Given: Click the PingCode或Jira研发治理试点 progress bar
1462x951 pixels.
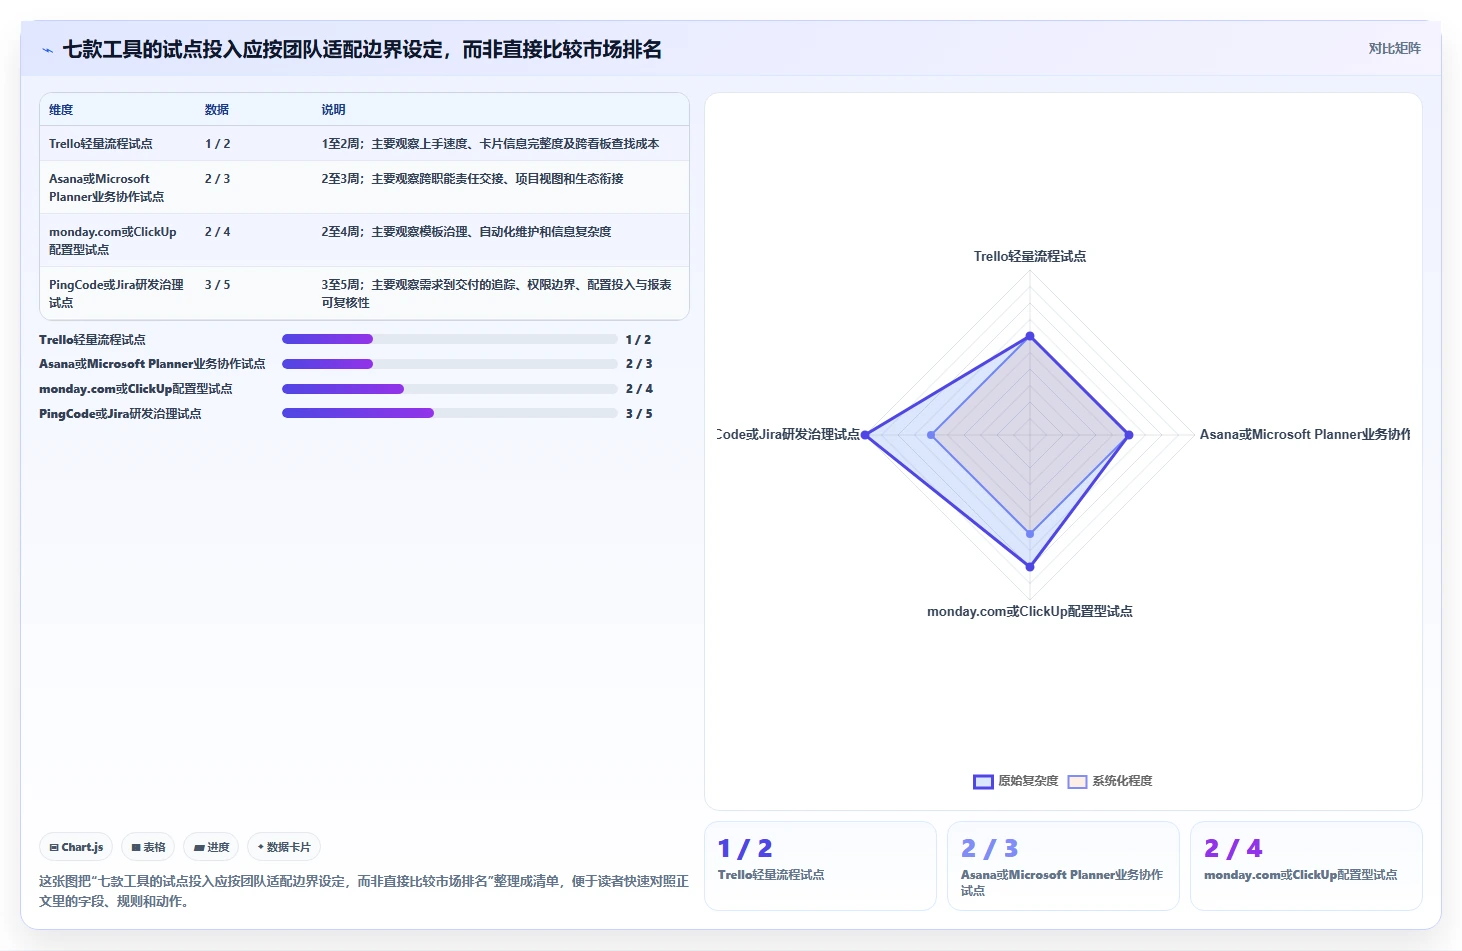Looking at the screenshot, I should 449,413.
